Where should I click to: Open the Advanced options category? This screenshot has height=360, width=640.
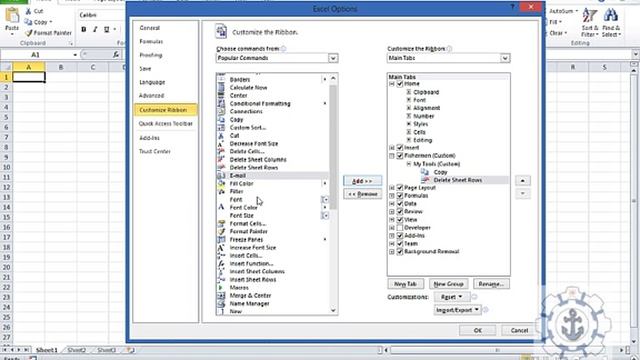[x=165, y=96]
